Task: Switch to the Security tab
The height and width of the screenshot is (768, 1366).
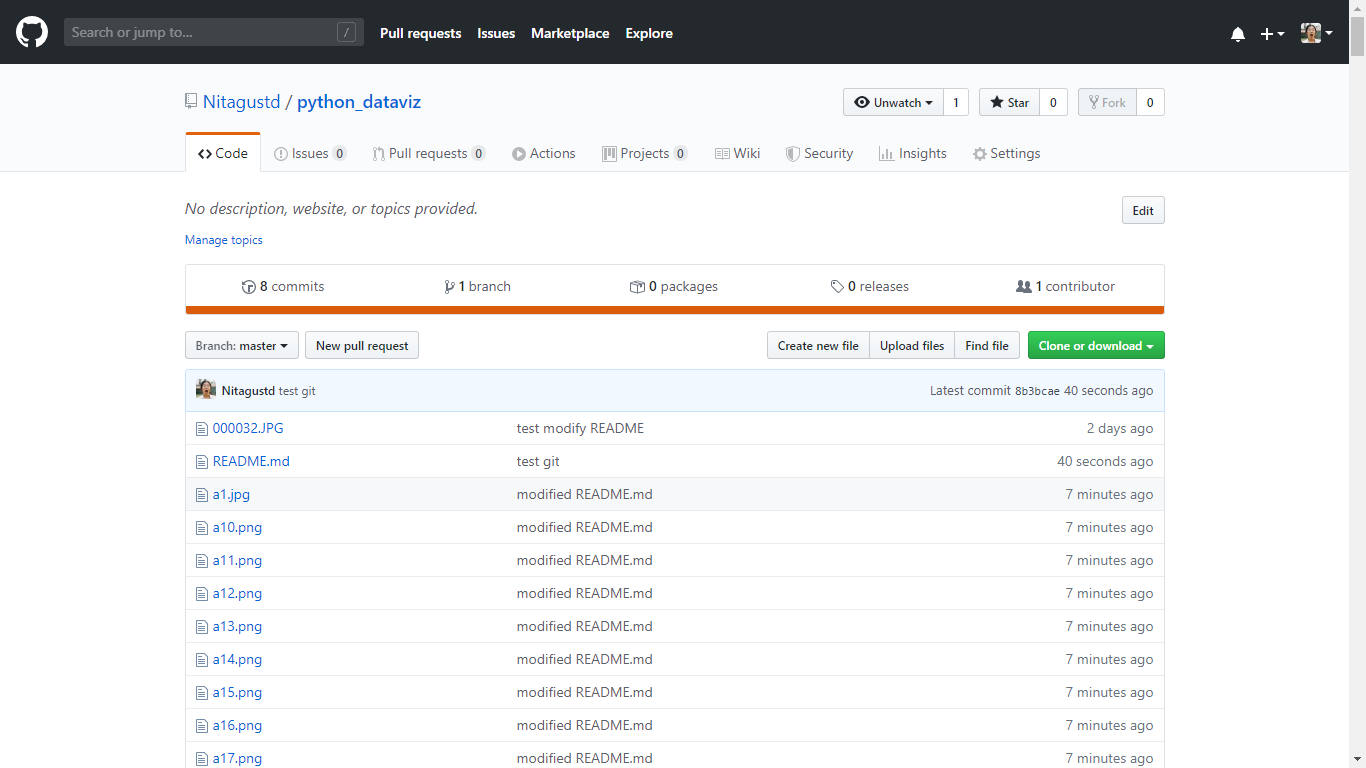Action: pos(819,153)
